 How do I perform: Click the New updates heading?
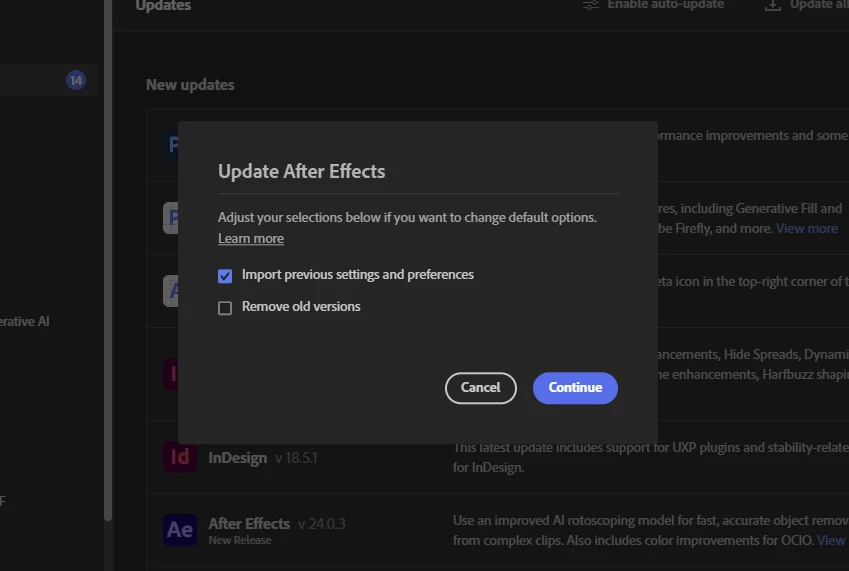(x=190, y=85)
